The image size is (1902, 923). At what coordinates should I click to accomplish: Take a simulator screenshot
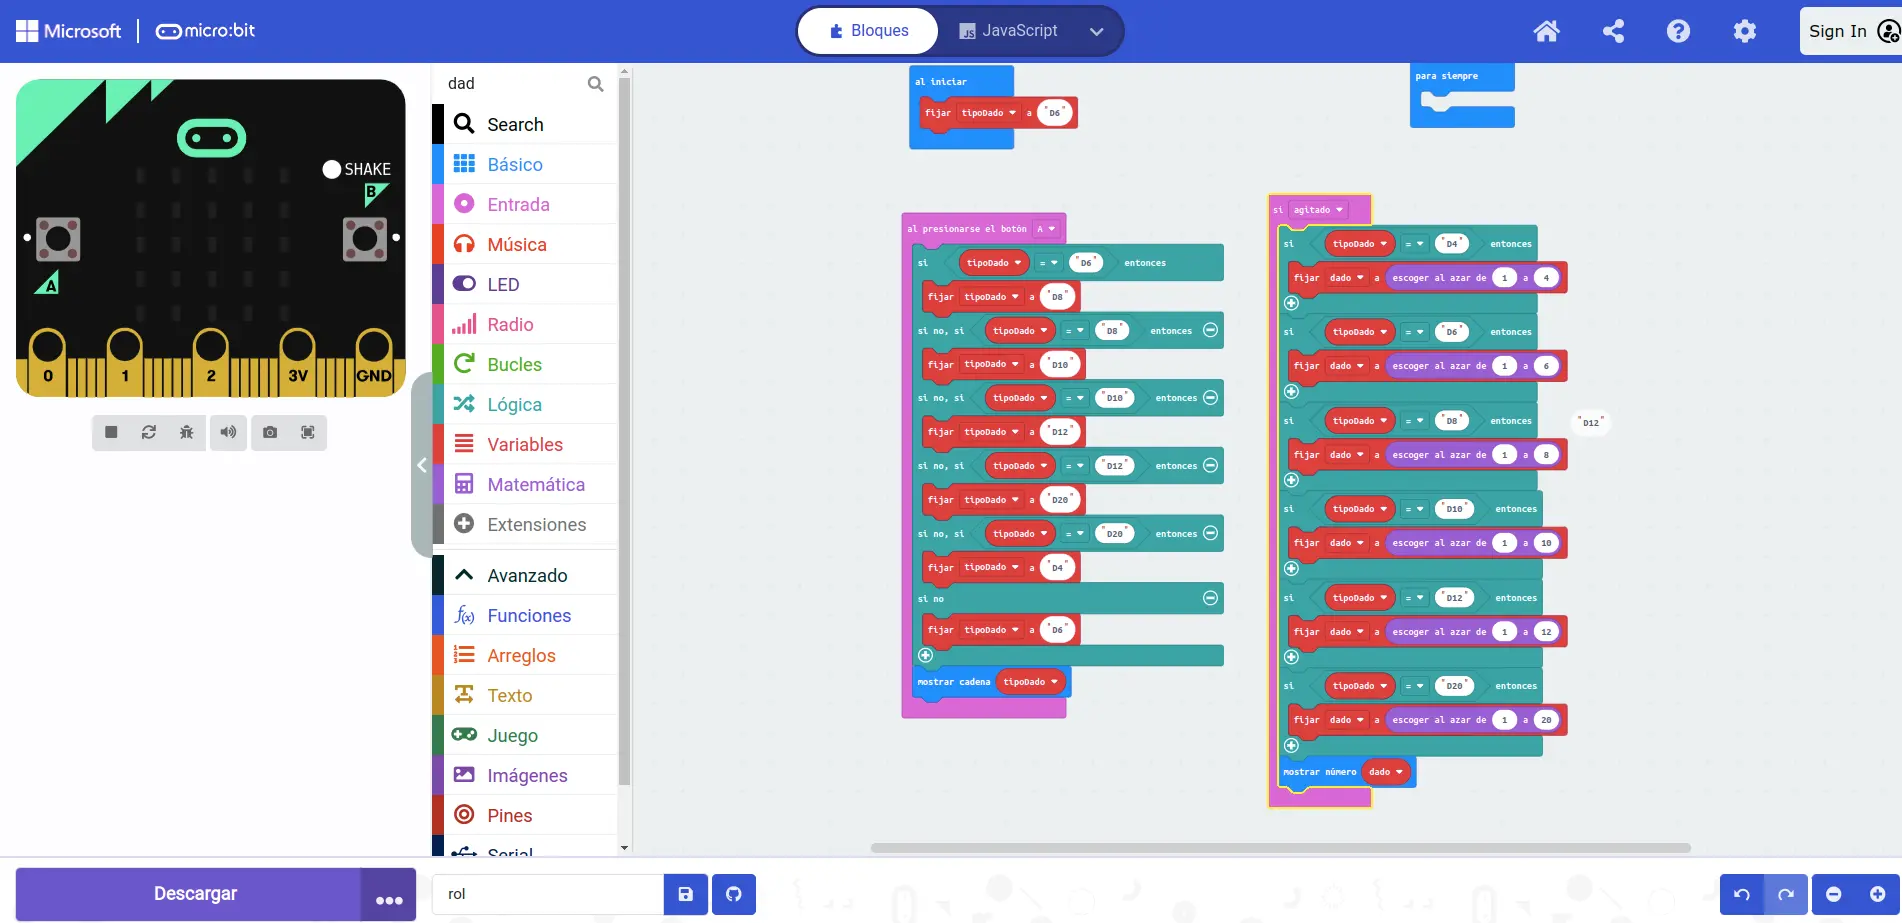tap(270, 432)
